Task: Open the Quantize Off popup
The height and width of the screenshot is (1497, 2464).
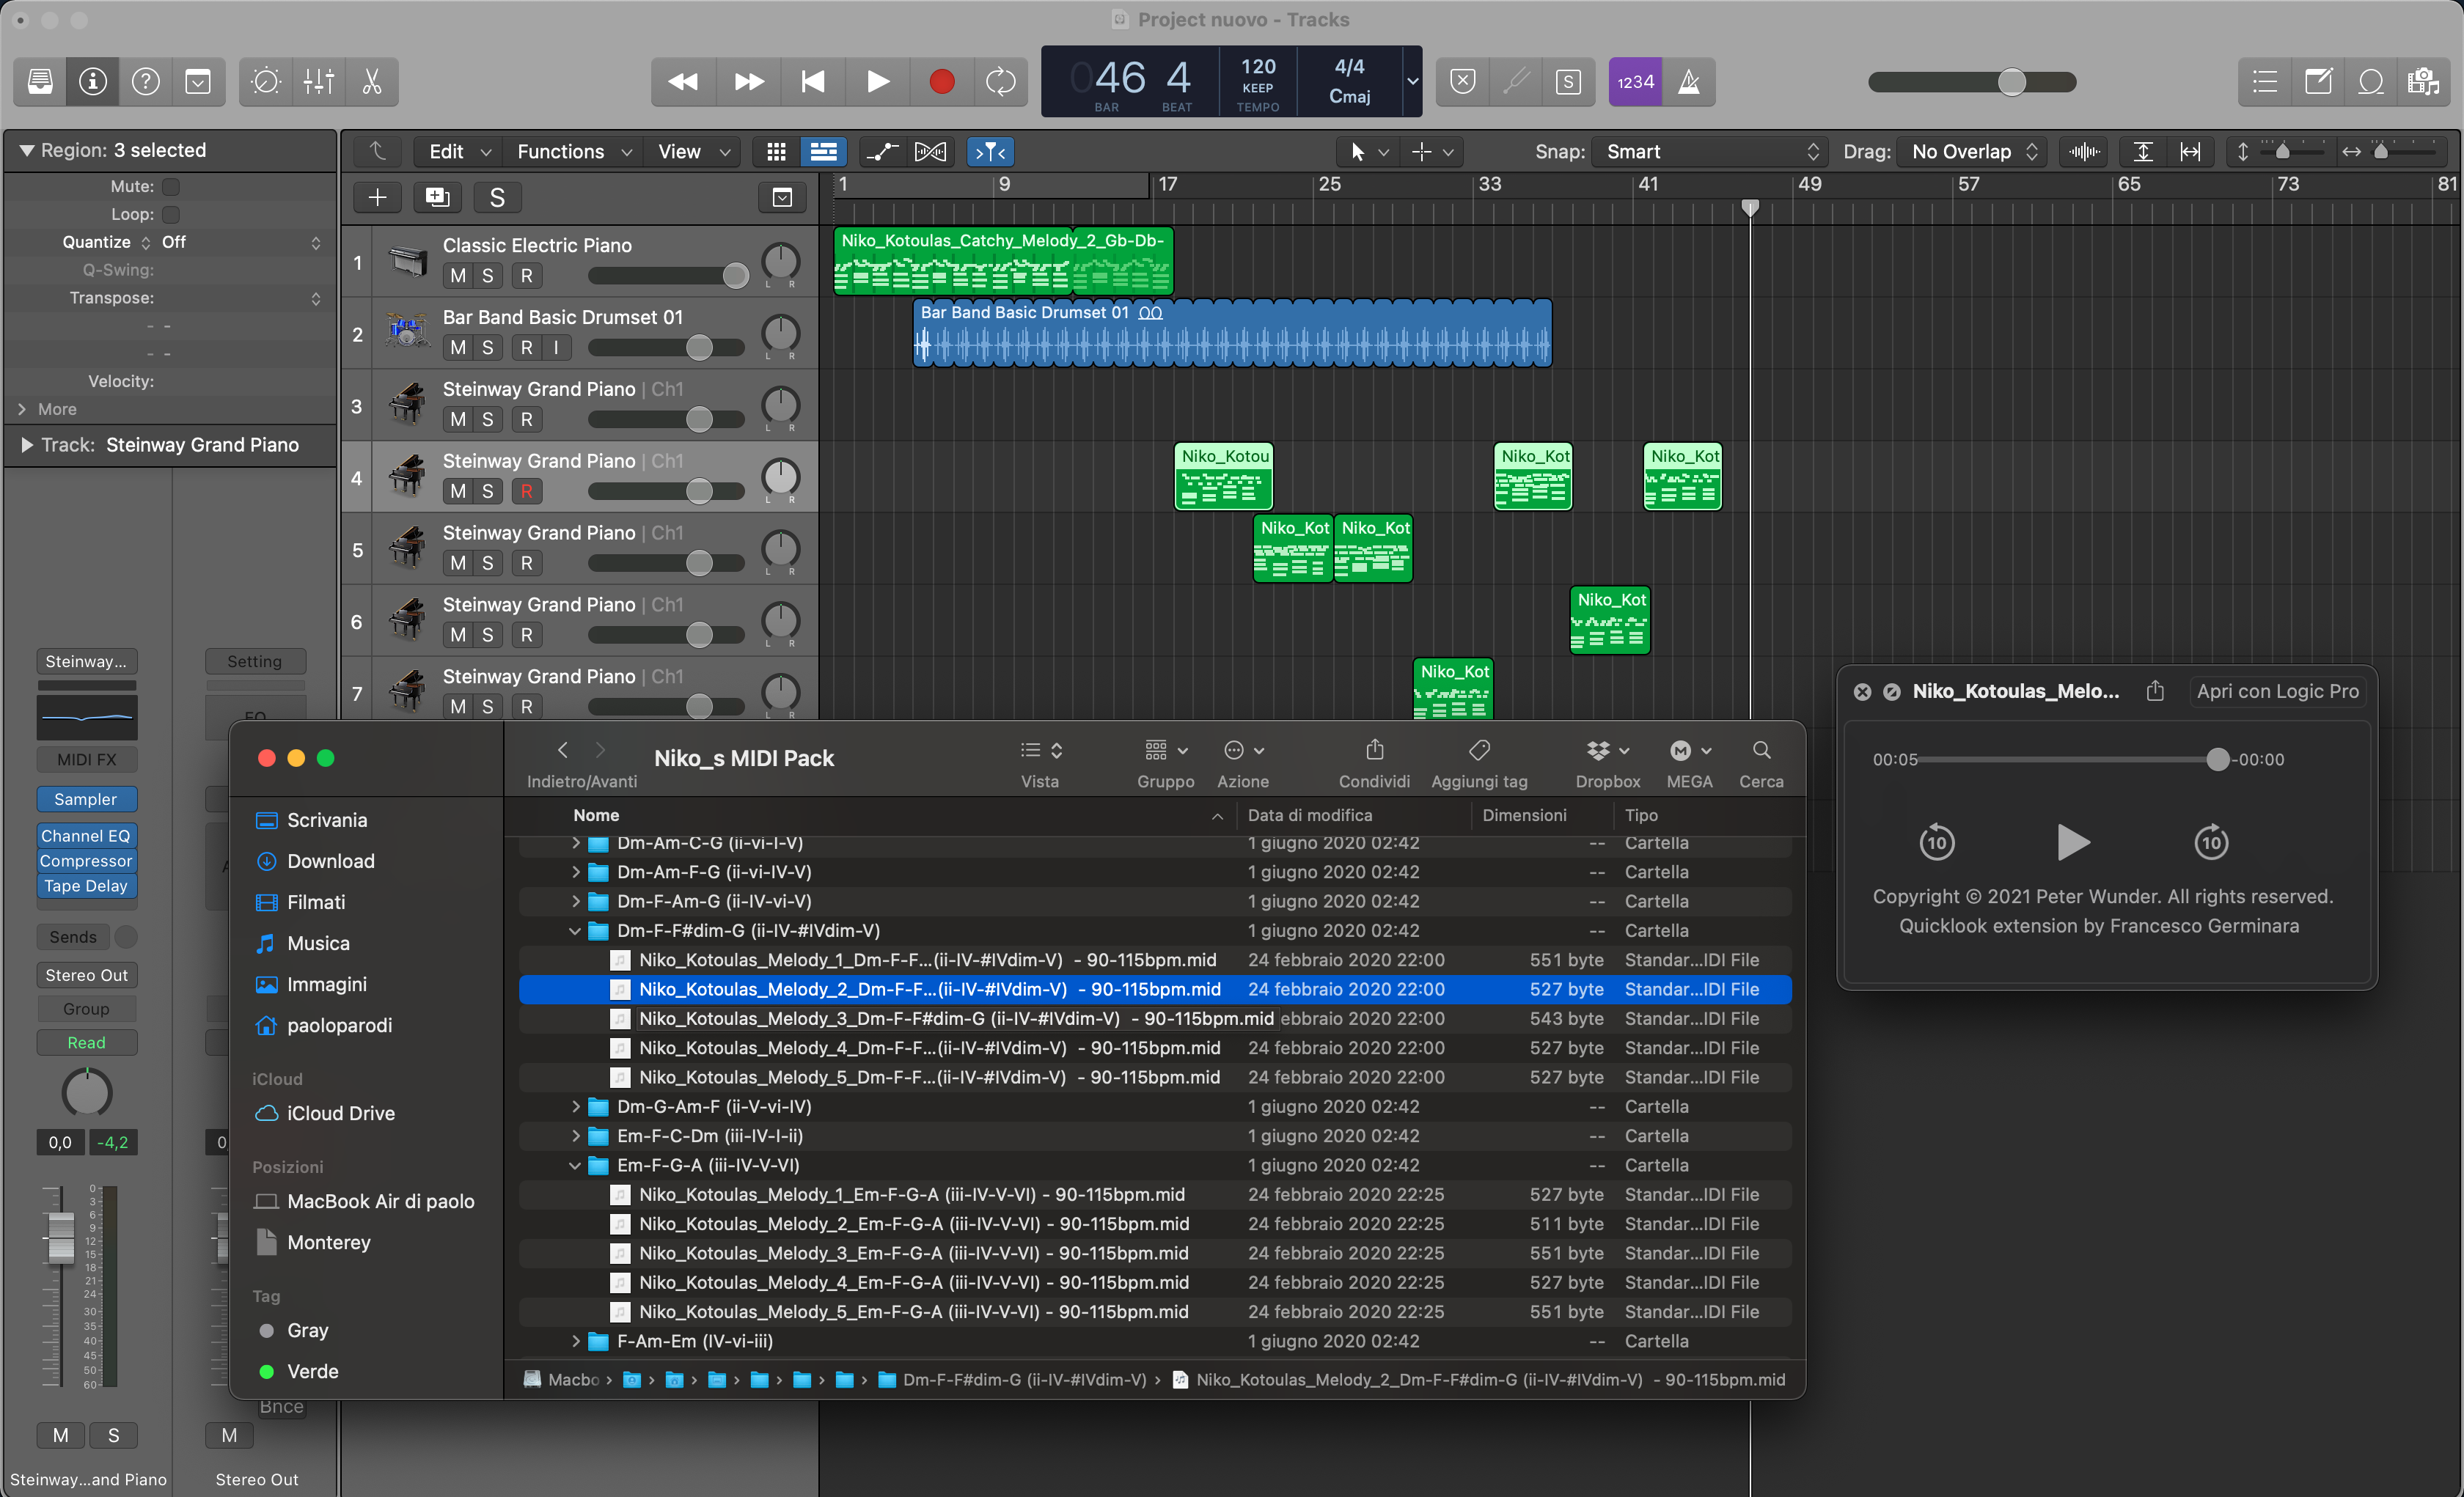Action: (240, 243)
